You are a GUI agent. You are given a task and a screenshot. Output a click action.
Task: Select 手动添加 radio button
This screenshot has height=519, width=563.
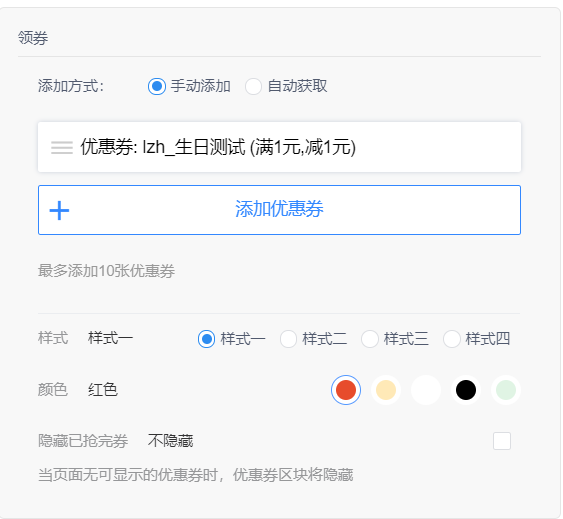point(157,87)
